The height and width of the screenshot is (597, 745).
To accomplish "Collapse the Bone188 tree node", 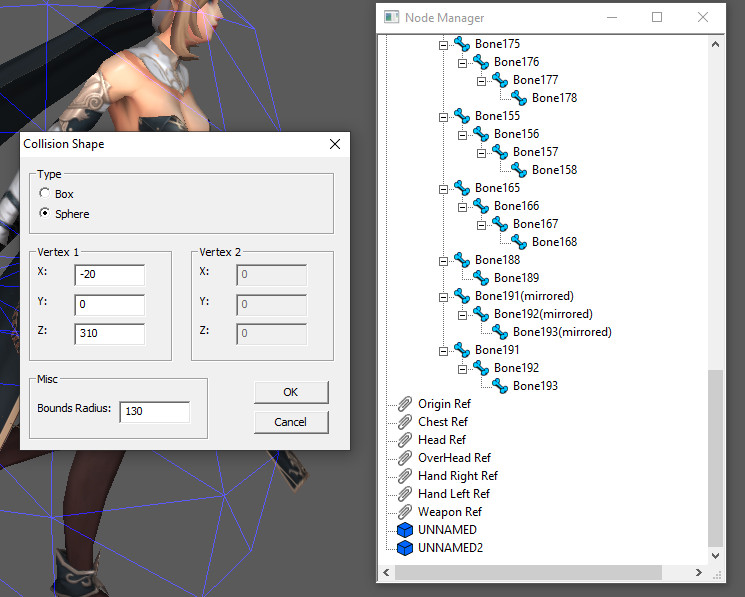I will (443, 261).
